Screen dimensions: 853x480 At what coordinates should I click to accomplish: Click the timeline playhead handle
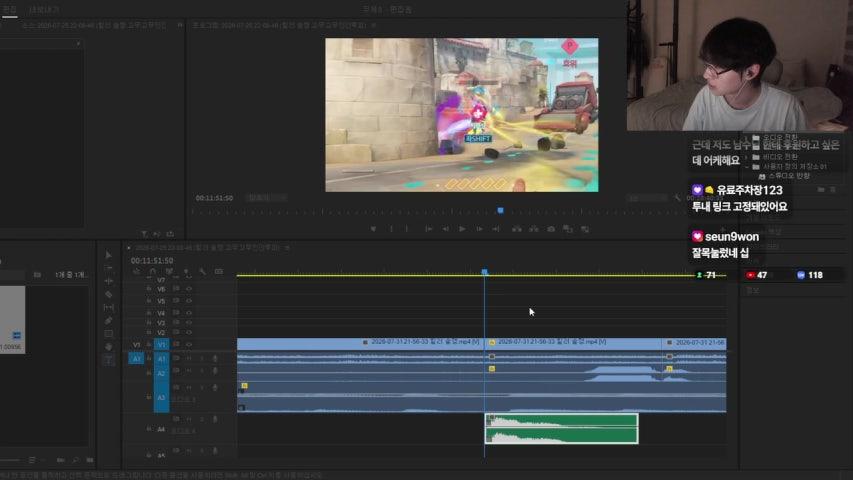pyautogui.click(x=484, y=272)
